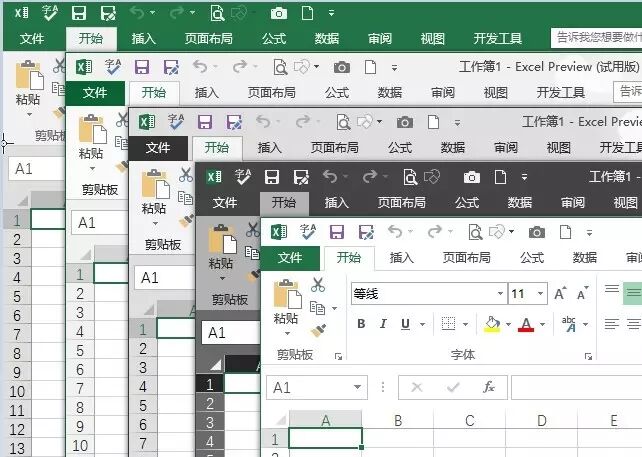The image size is (642, 457).
Task: Open 文件 tab in second white window
Action: pos(95,93)
